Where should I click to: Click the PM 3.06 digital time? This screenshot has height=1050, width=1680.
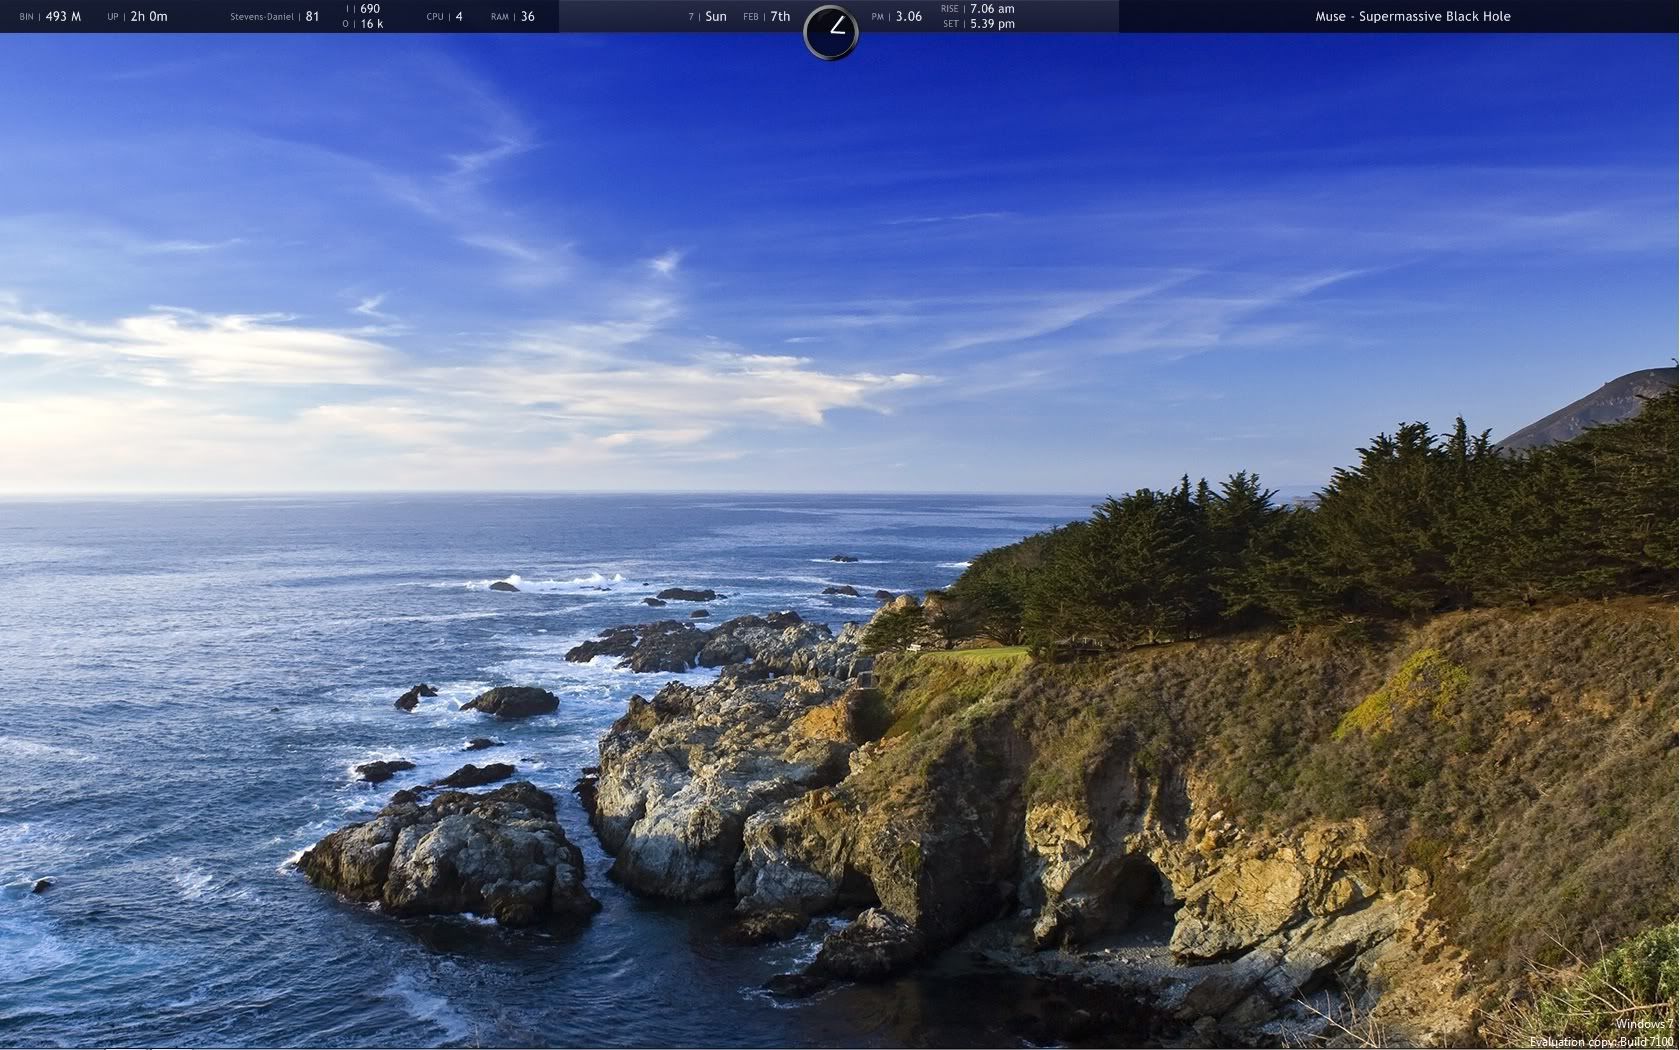click(x=908, y=16)
